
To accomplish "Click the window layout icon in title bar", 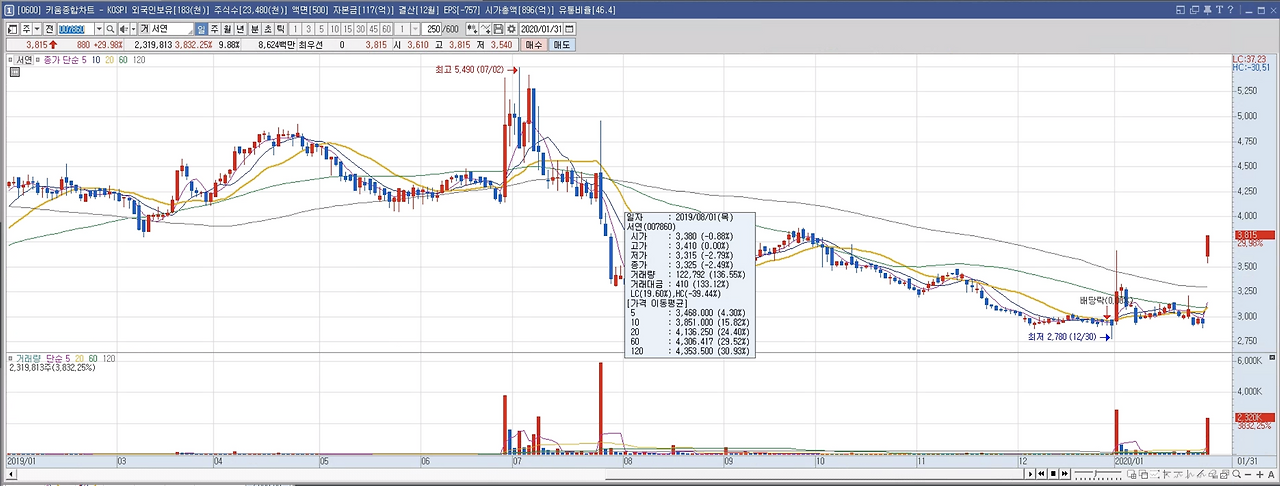I will [x=1180, y=10].
